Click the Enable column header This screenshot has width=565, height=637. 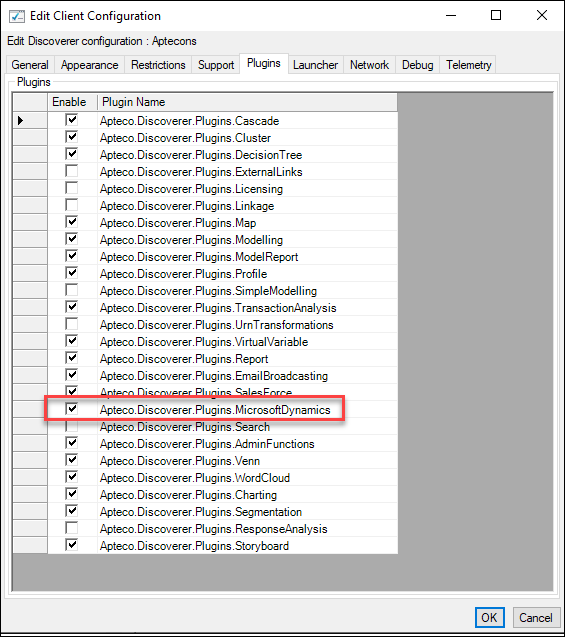(72, 102)
